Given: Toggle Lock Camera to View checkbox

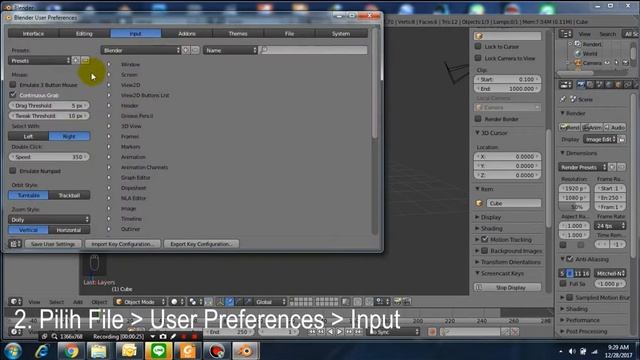Looking at the screenshot, I should (478, 58).
